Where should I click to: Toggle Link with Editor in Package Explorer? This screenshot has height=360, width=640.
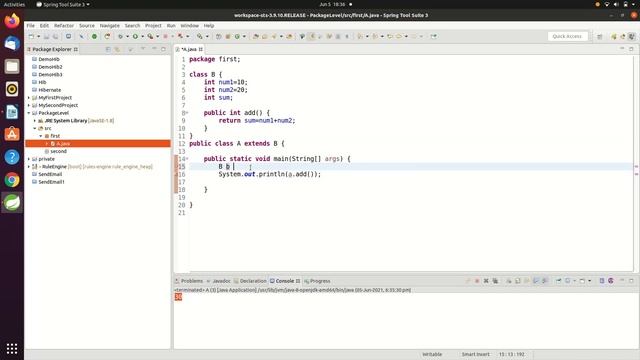(x=117, y=49)
